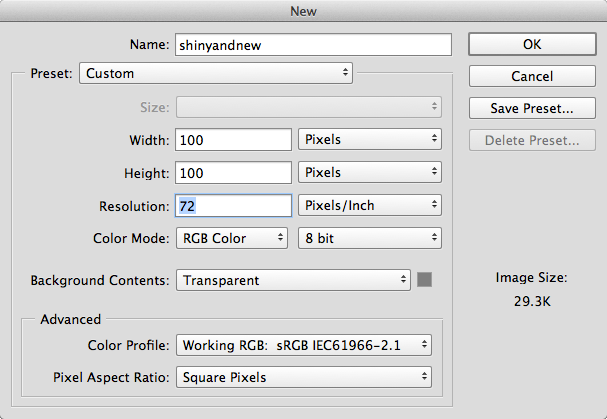Open the Width units dropdown
Viewport: 607px width, 419px height.
coord(370,139)
